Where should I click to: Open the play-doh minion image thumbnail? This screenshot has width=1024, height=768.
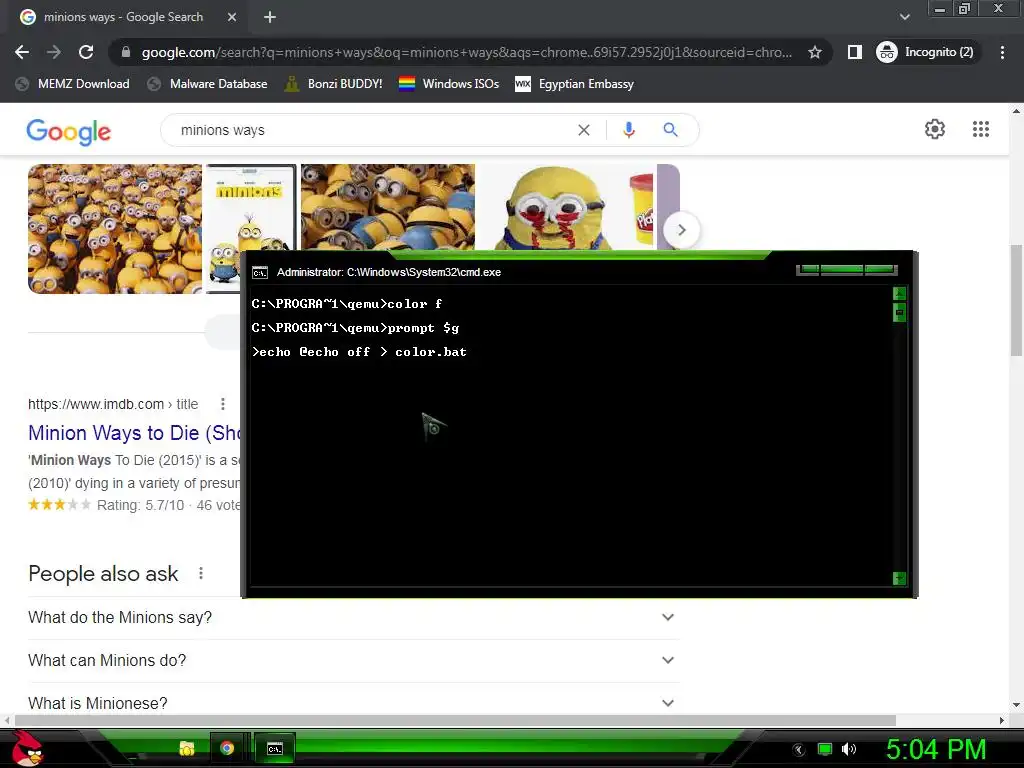coord(567,207)
